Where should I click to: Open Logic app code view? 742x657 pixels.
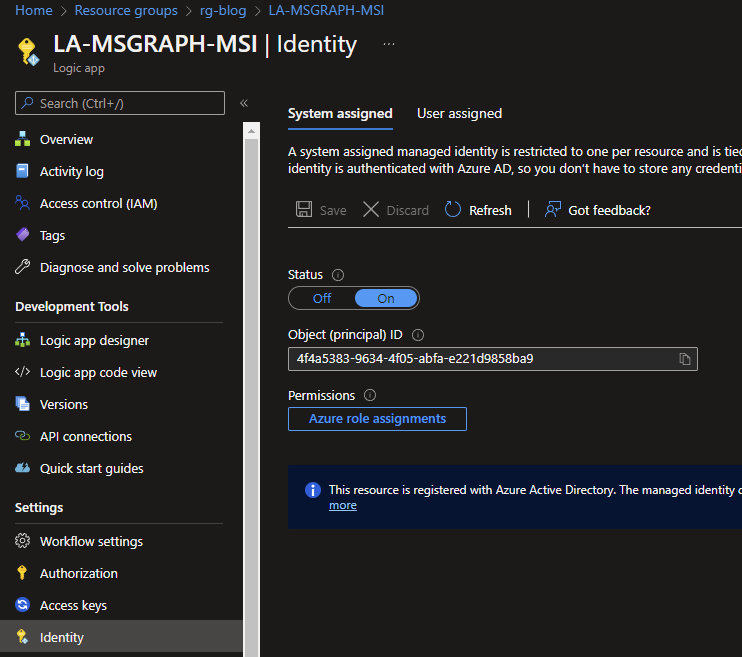click(98, 373)
